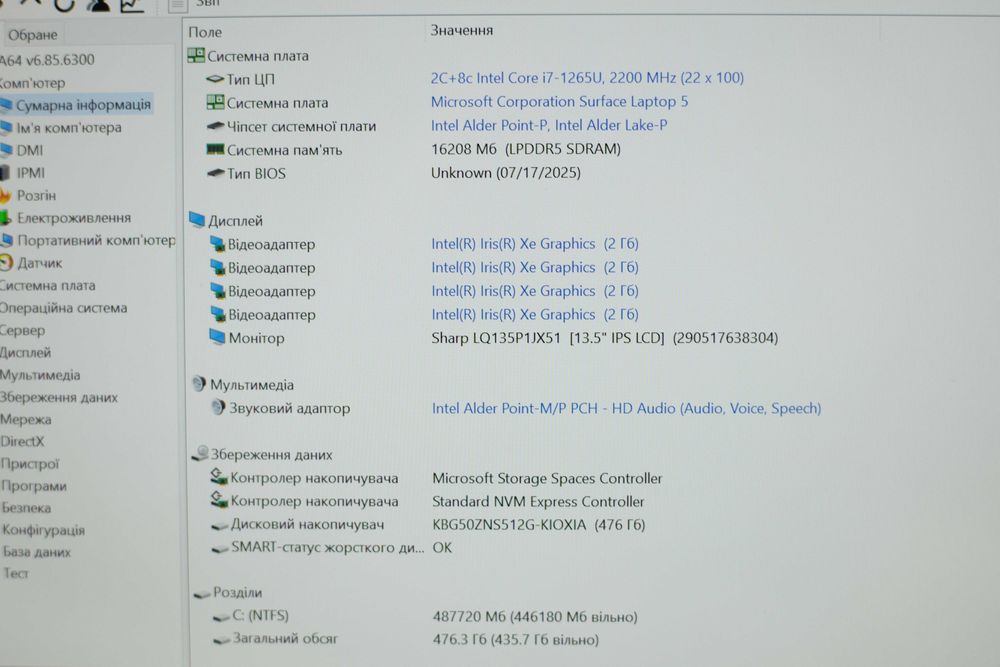Open the Microsoft Corporation Surface Laptop 5 link
The image size is (1000, 667).
559,101
